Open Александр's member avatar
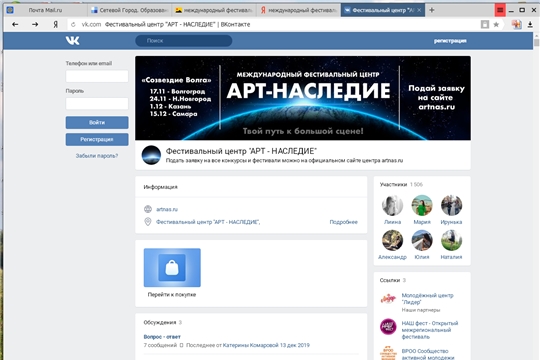Viewport: 540px width, 360px height. [x=392, y=240]
